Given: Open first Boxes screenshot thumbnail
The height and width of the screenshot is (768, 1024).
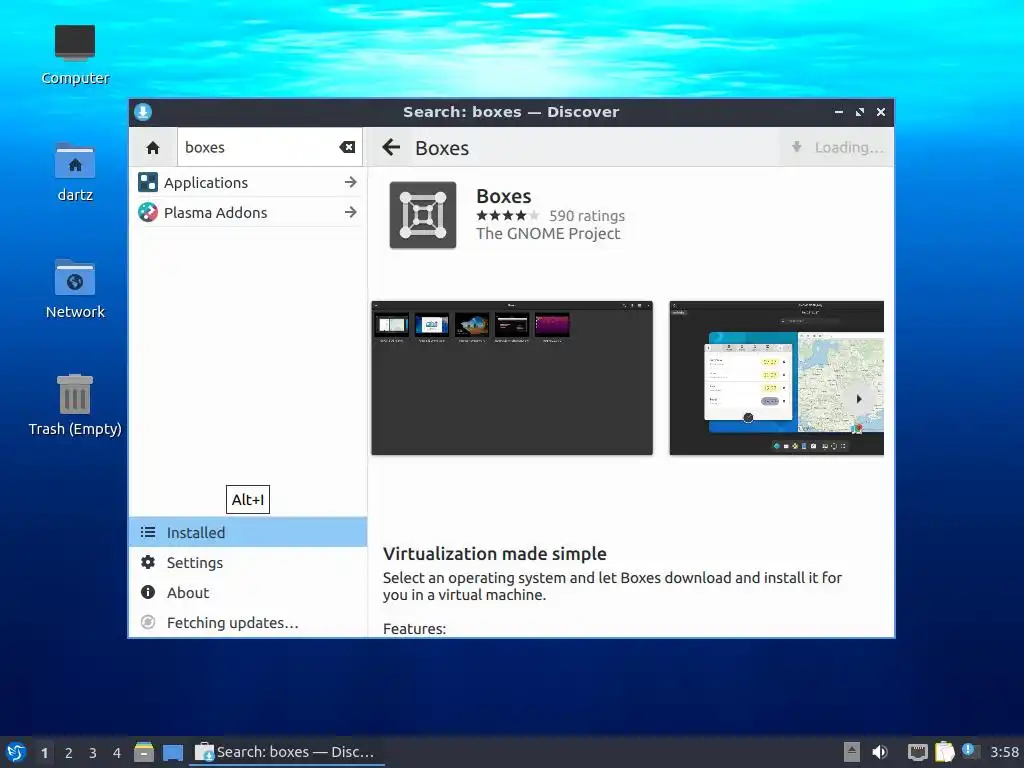Looking at the screenshot, I should 512,378.
